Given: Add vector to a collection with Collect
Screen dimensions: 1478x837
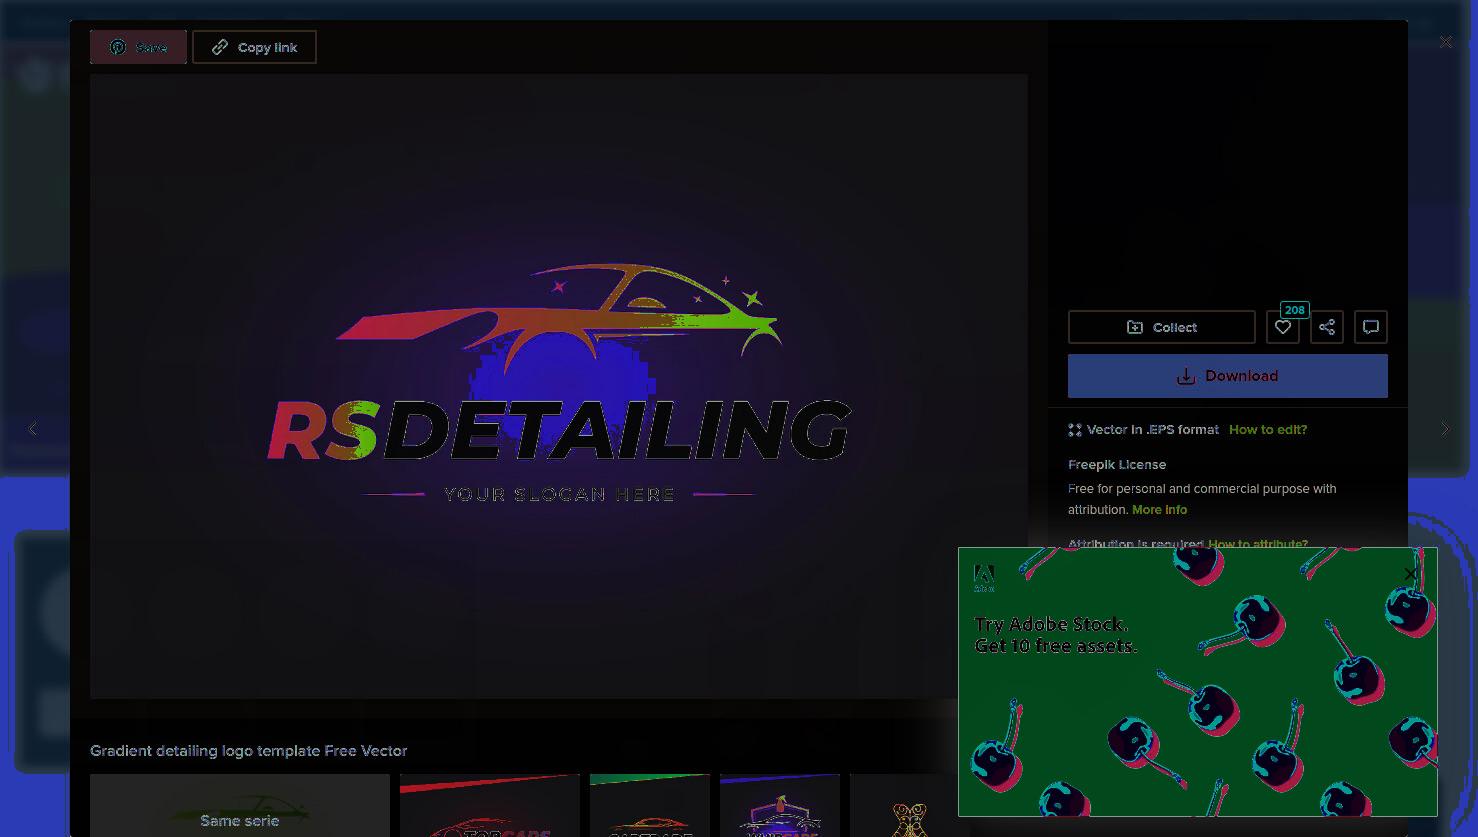Looking at the screenshot, I should pyautogui.click(x=1161, y=327).
